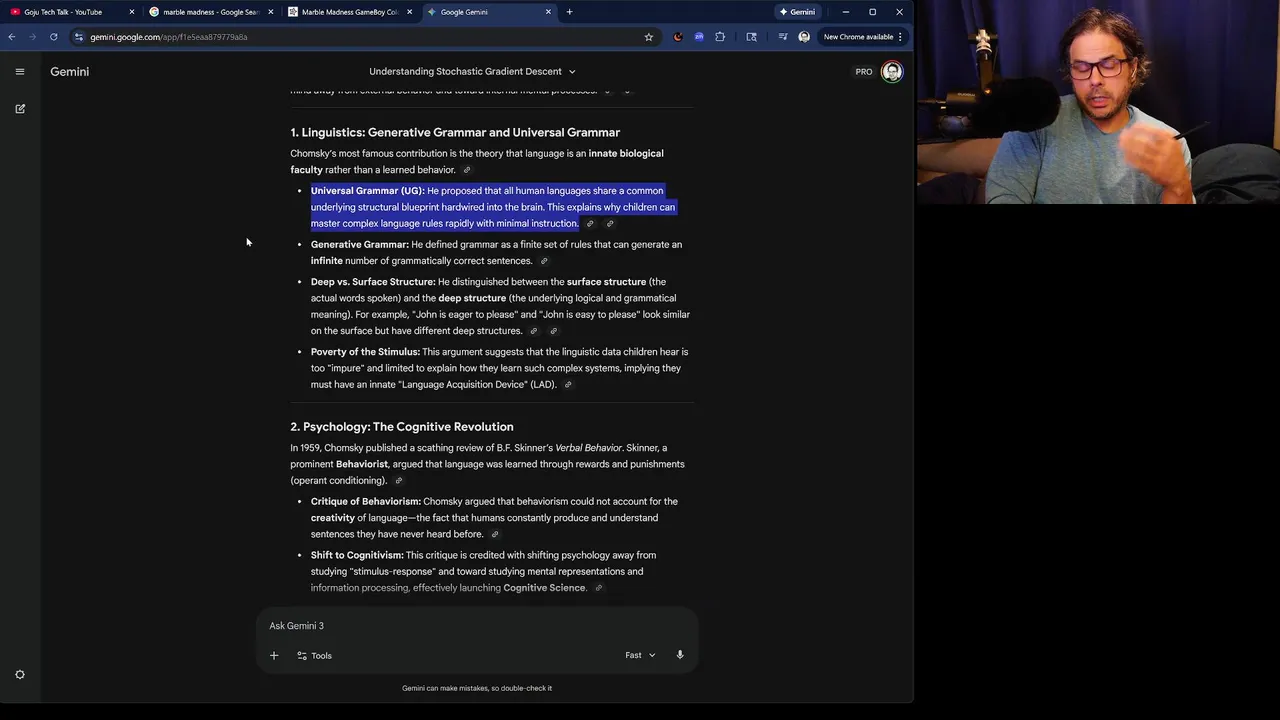This screenshot has height=720, width=1280.
Task: Click the image search toolbar icon
Action: 752,37
